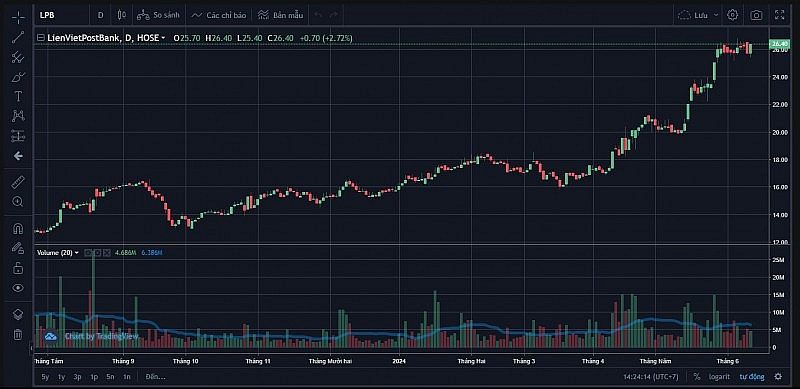Toggle lock all drawing tools
Screen dimensions: 800x389
click(18, 268)
